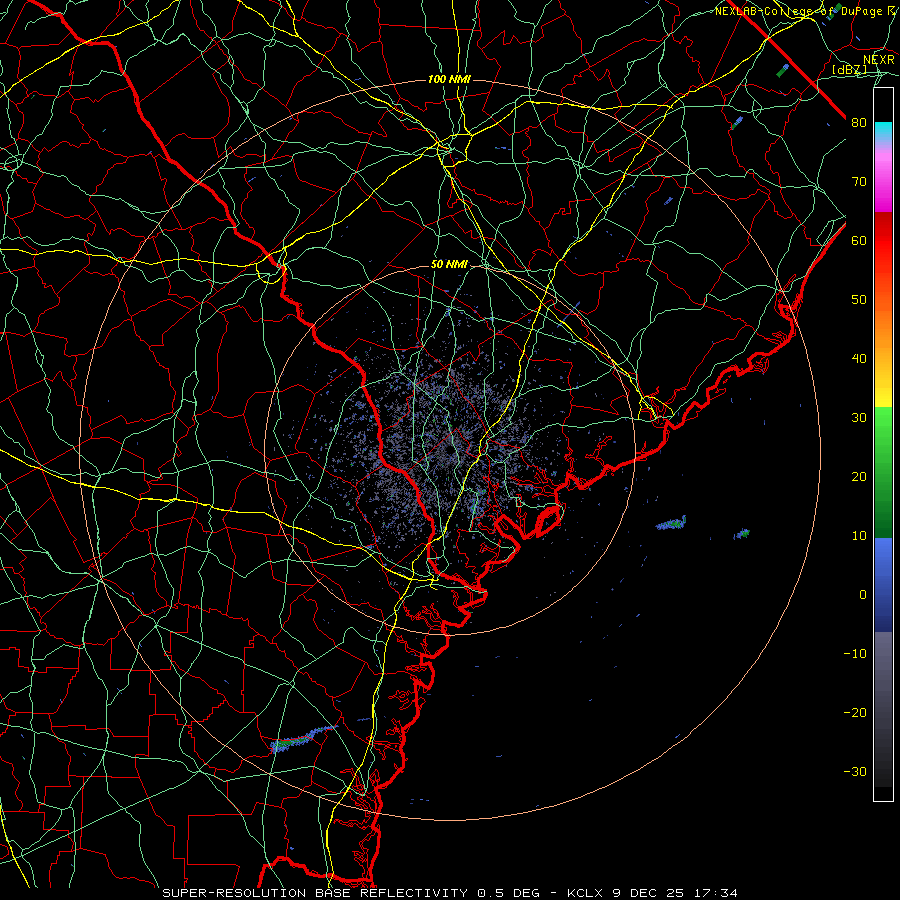Click the dense clutter at the radar center

tap(449, 449)
